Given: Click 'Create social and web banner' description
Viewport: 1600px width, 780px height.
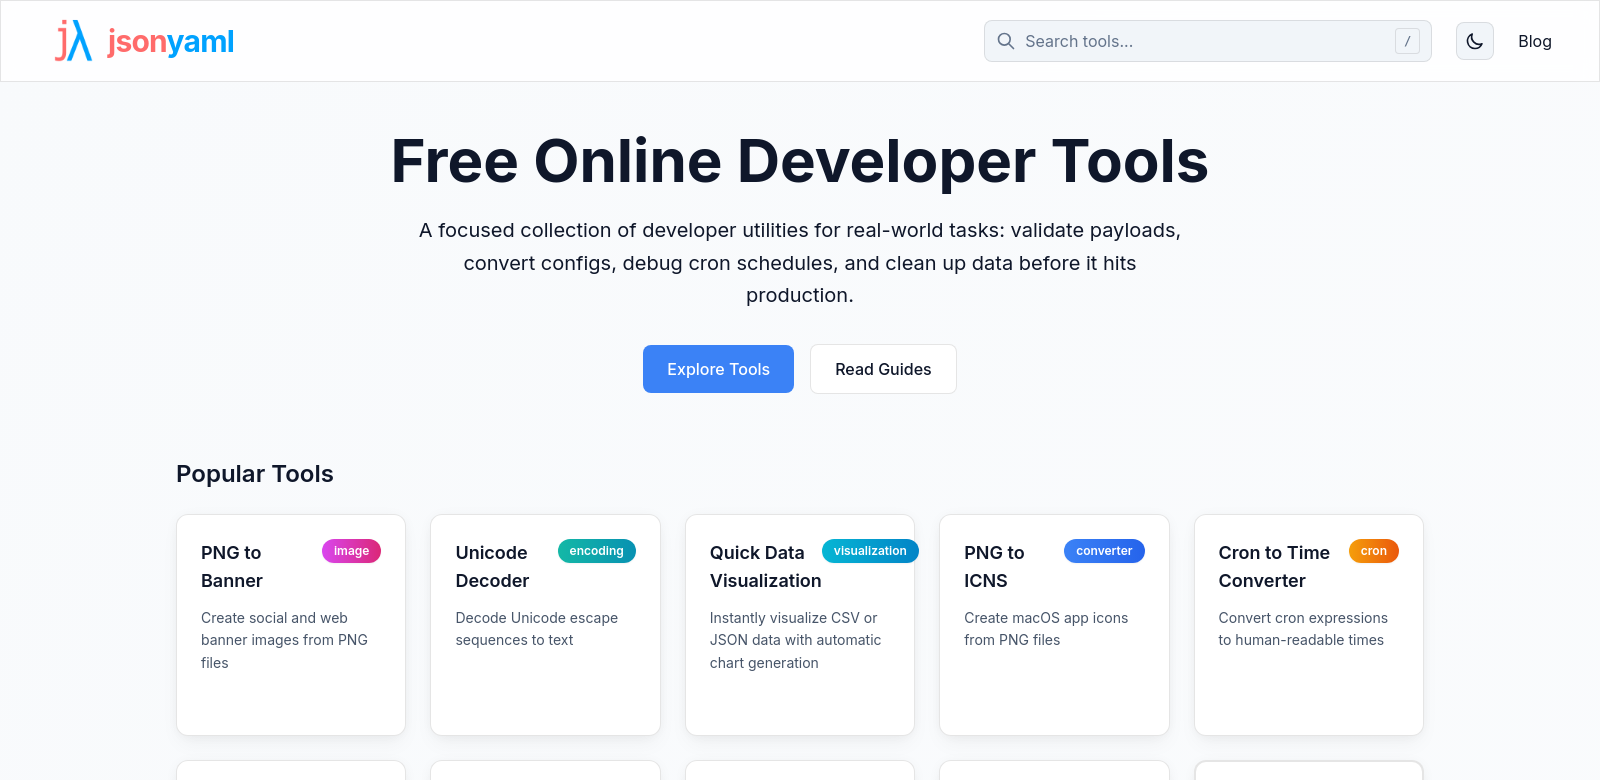Looking at the screenshot, I should (284, 640).
